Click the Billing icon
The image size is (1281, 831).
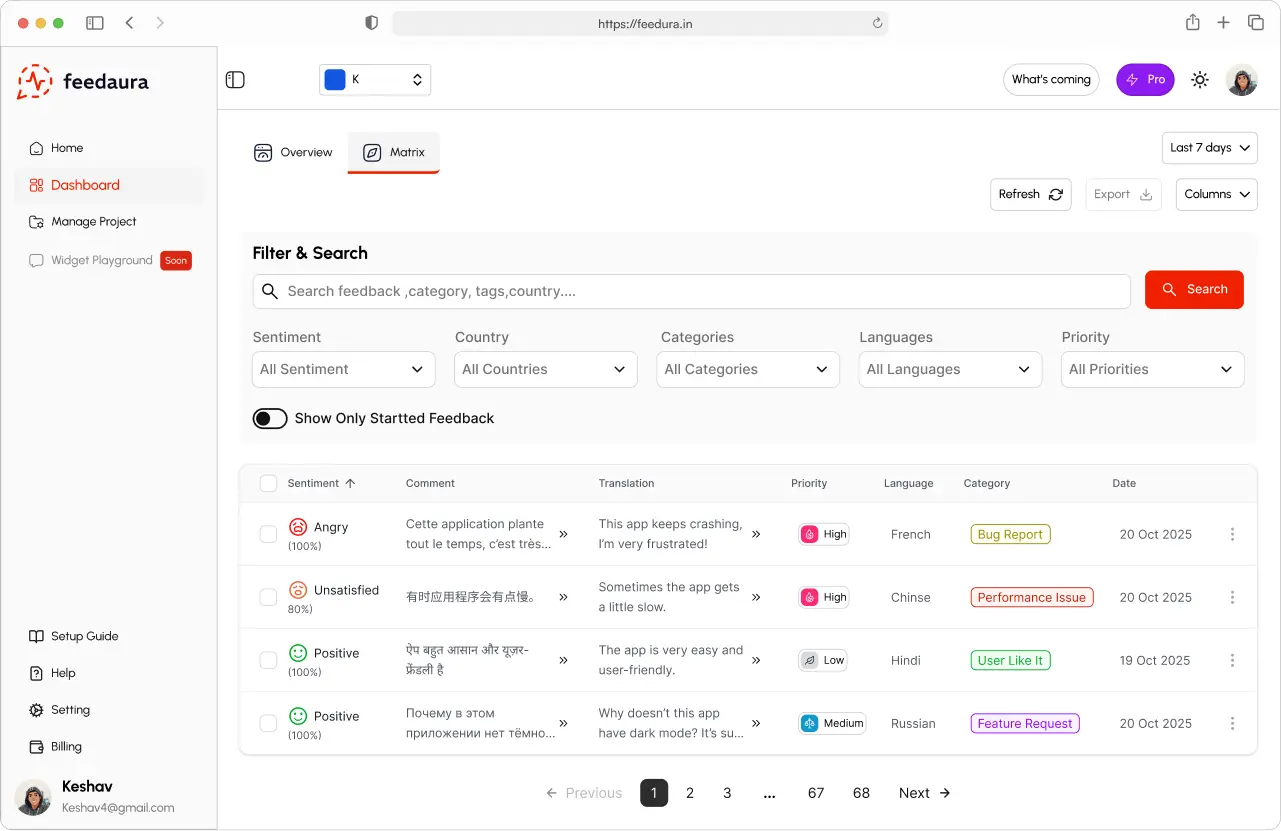coord(35,746)
